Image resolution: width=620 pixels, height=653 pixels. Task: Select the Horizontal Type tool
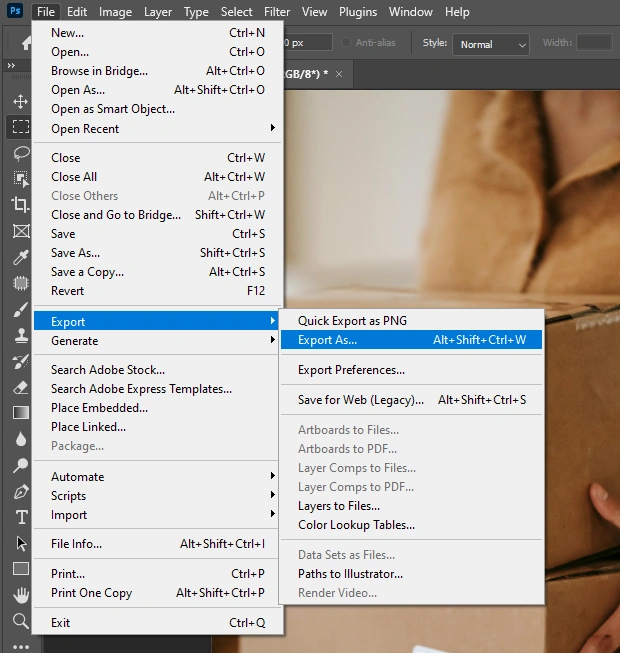click(x=22, y=517)
